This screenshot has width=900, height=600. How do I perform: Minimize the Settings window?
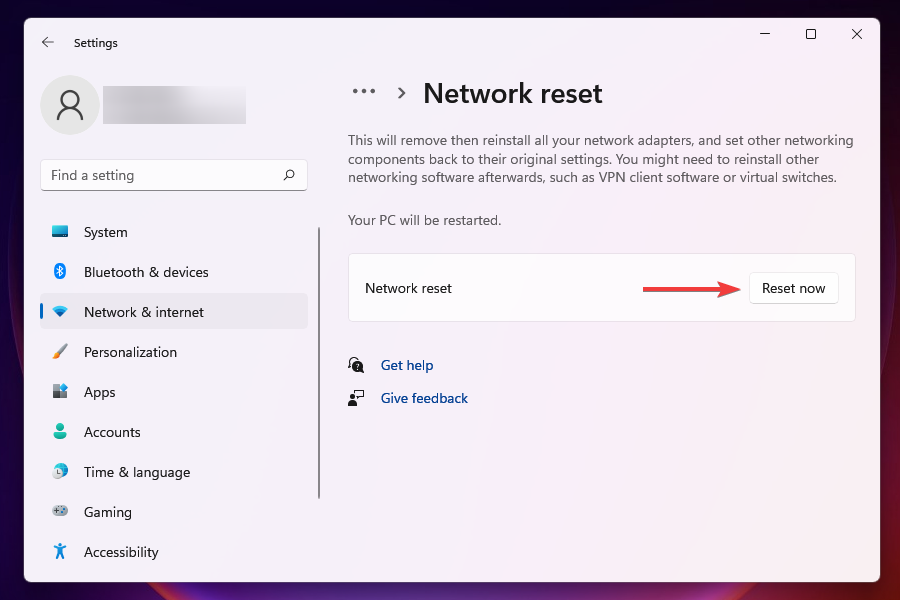[765, 34]
